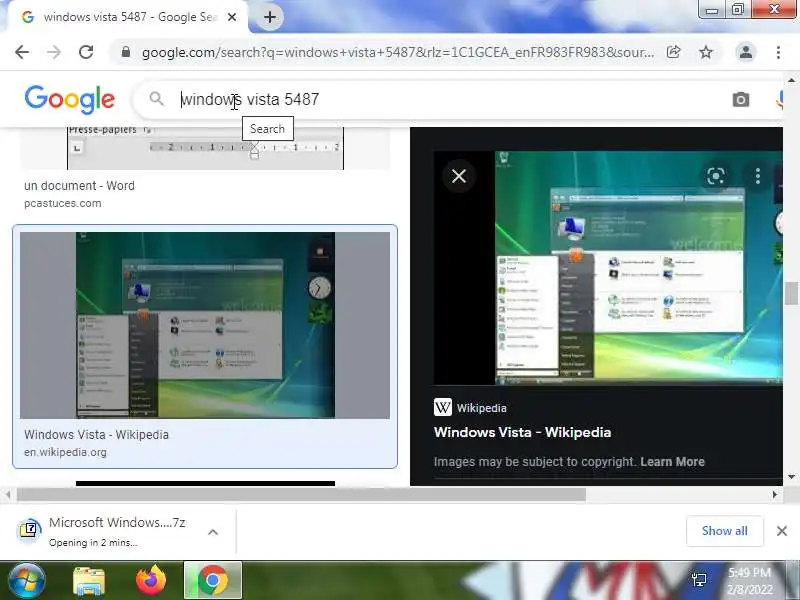
Task: Open the Chrome profile avatar
Action: [745, 52]
